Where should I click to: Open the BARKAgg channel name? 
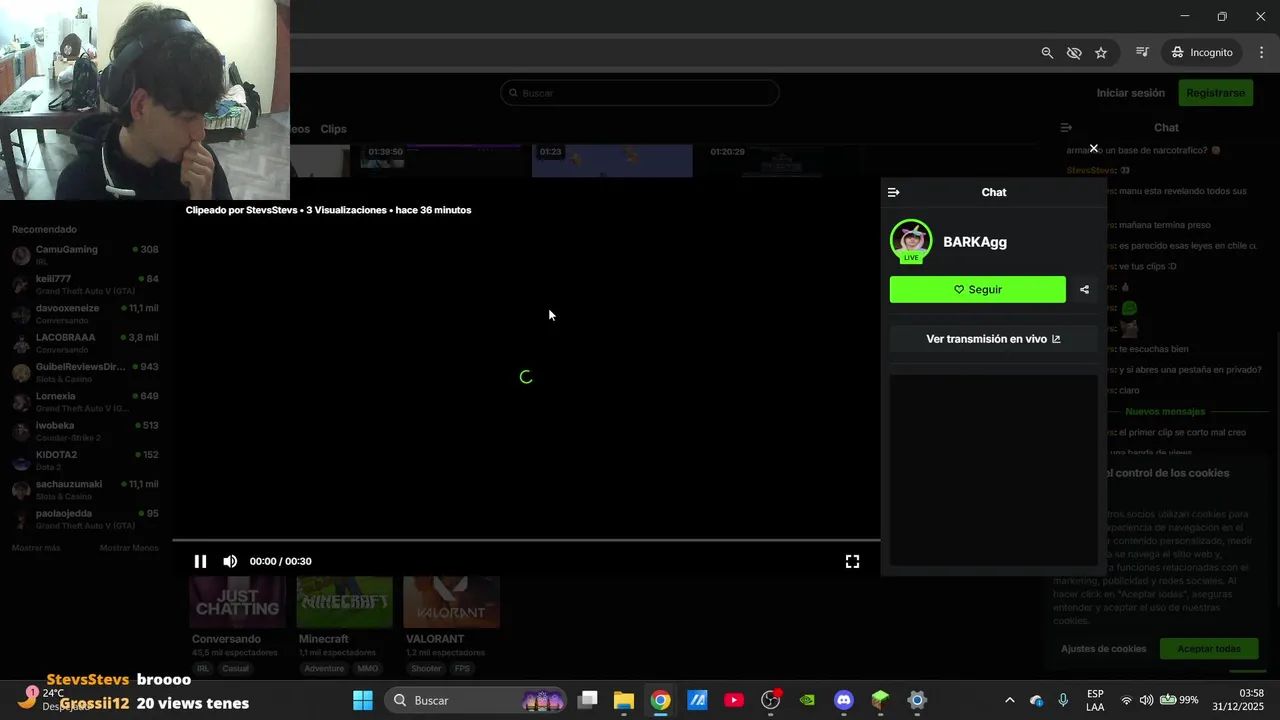(x=975, y=242)
